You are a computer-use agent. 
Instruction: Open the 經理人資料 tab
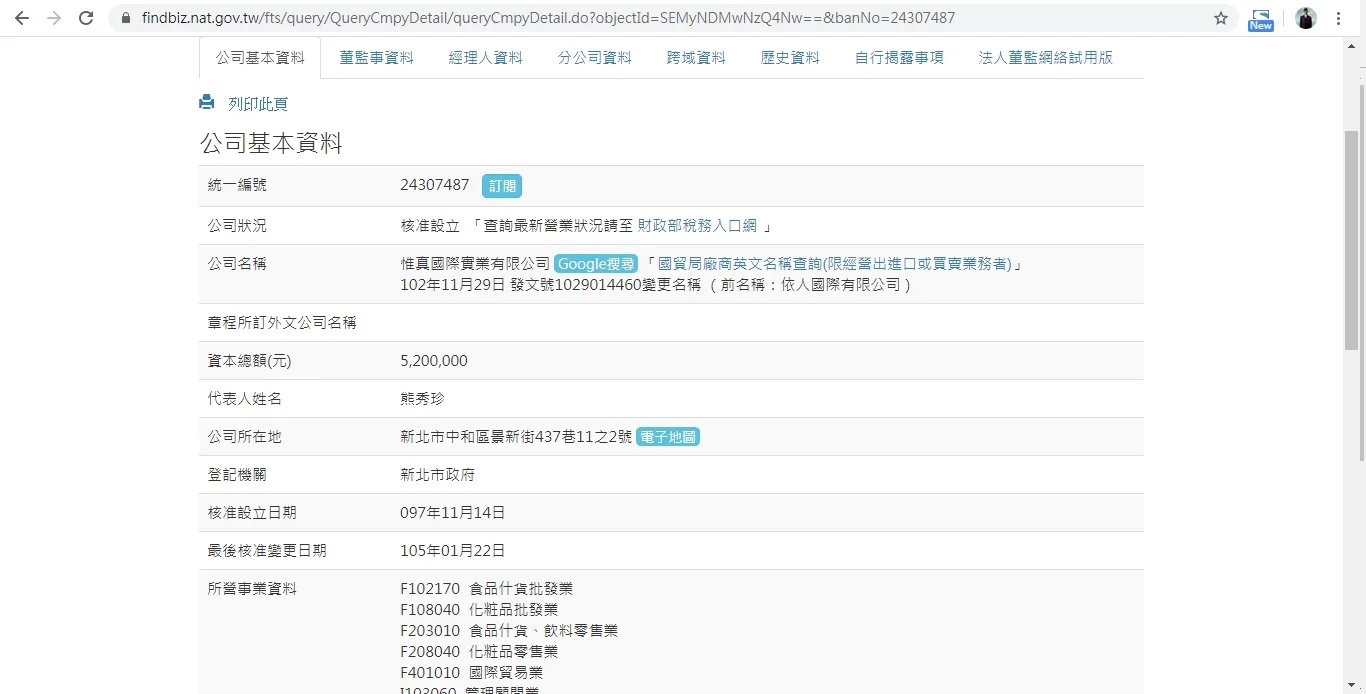click(x=485, y=58)
